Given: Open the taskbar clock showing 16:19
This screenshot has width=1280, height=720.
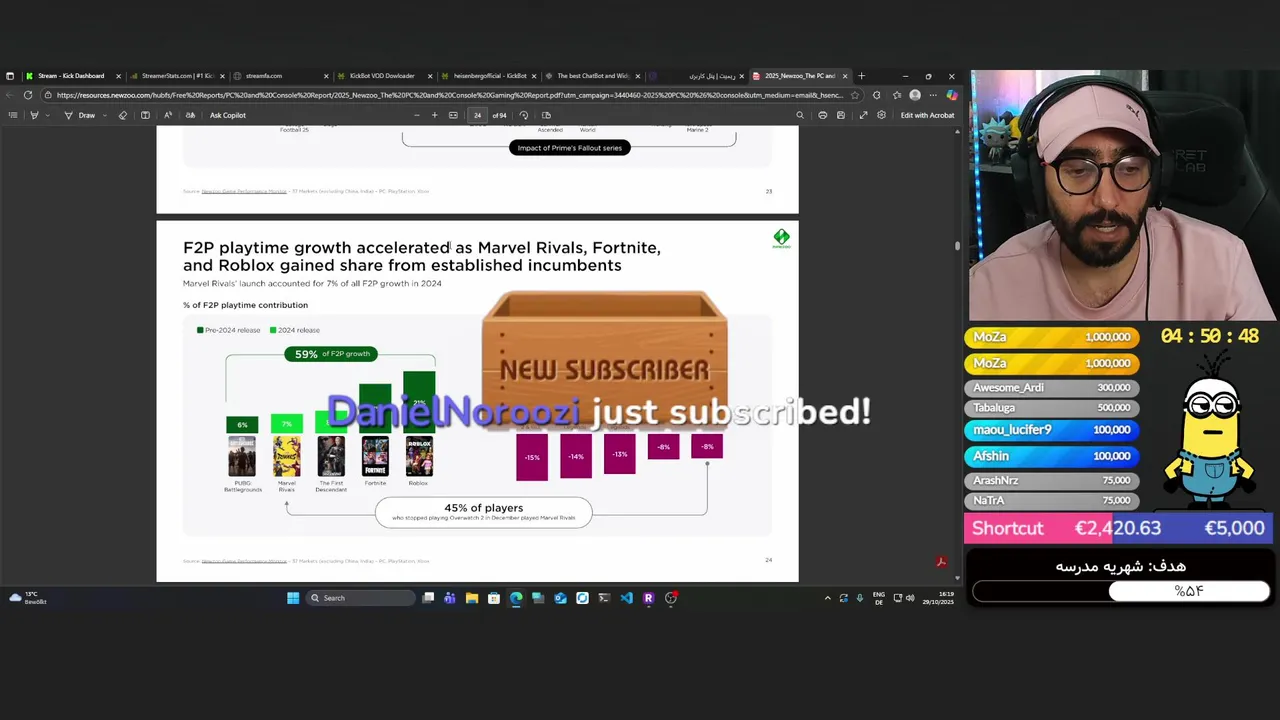Looking at the screenshot, I should [940, 598].
